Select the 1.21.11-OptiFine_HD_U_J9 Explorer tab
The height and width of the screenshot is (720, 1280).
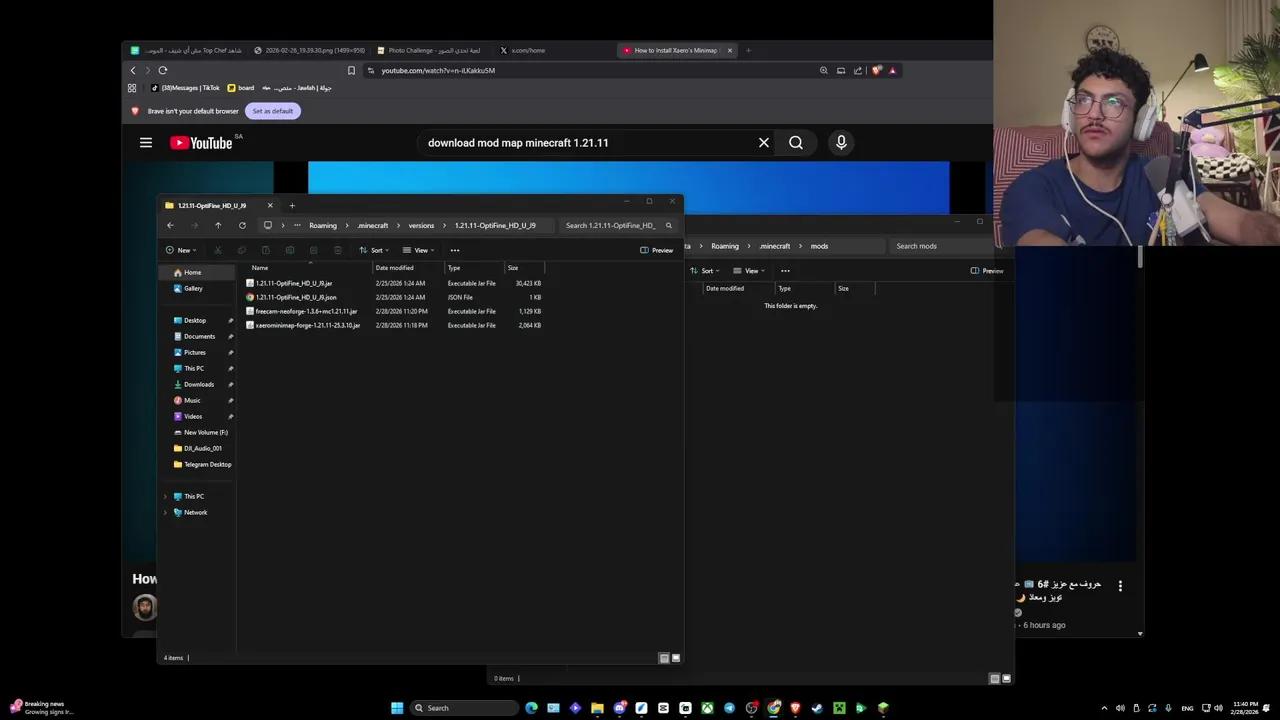click(x=218, y=205)
